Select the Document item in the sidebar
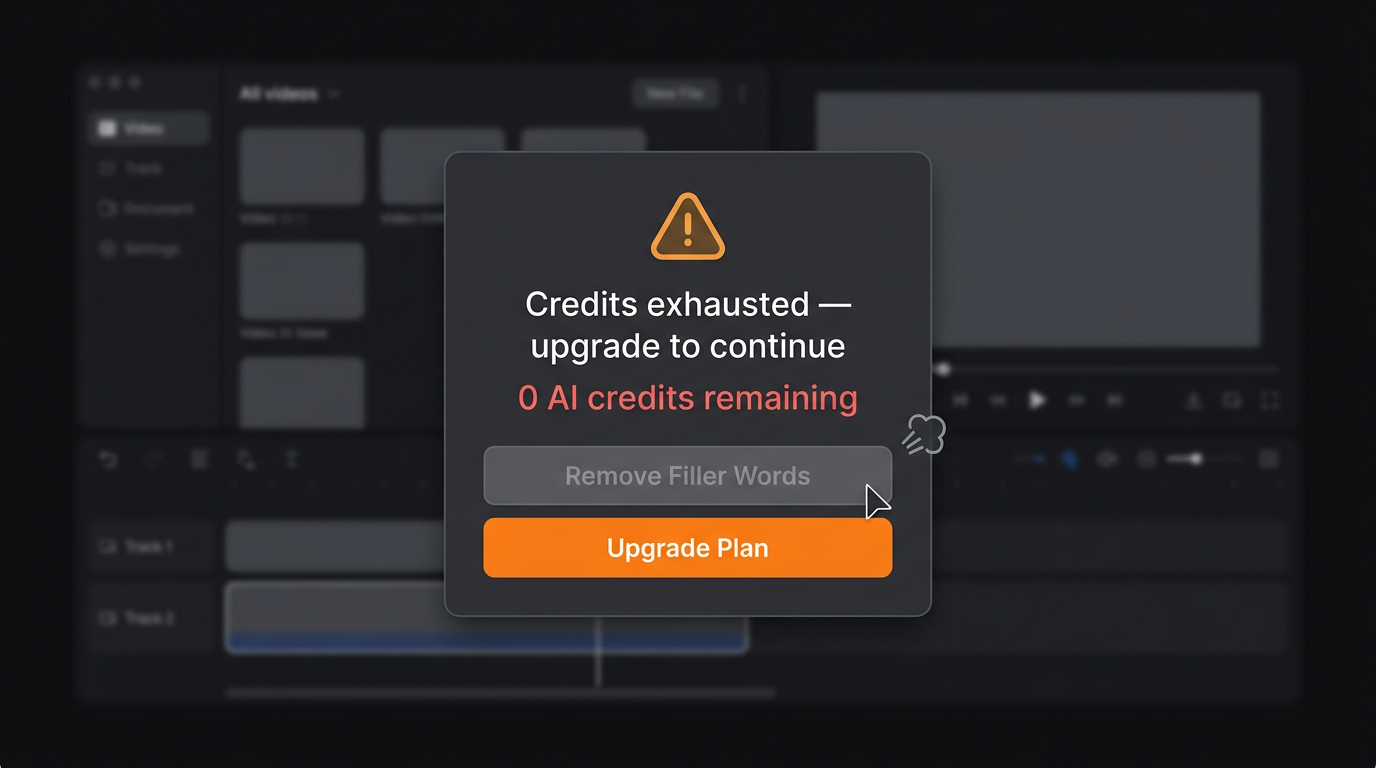This screenshot has width=1376, height=768. pyautogui.click(x=146, y=209)
